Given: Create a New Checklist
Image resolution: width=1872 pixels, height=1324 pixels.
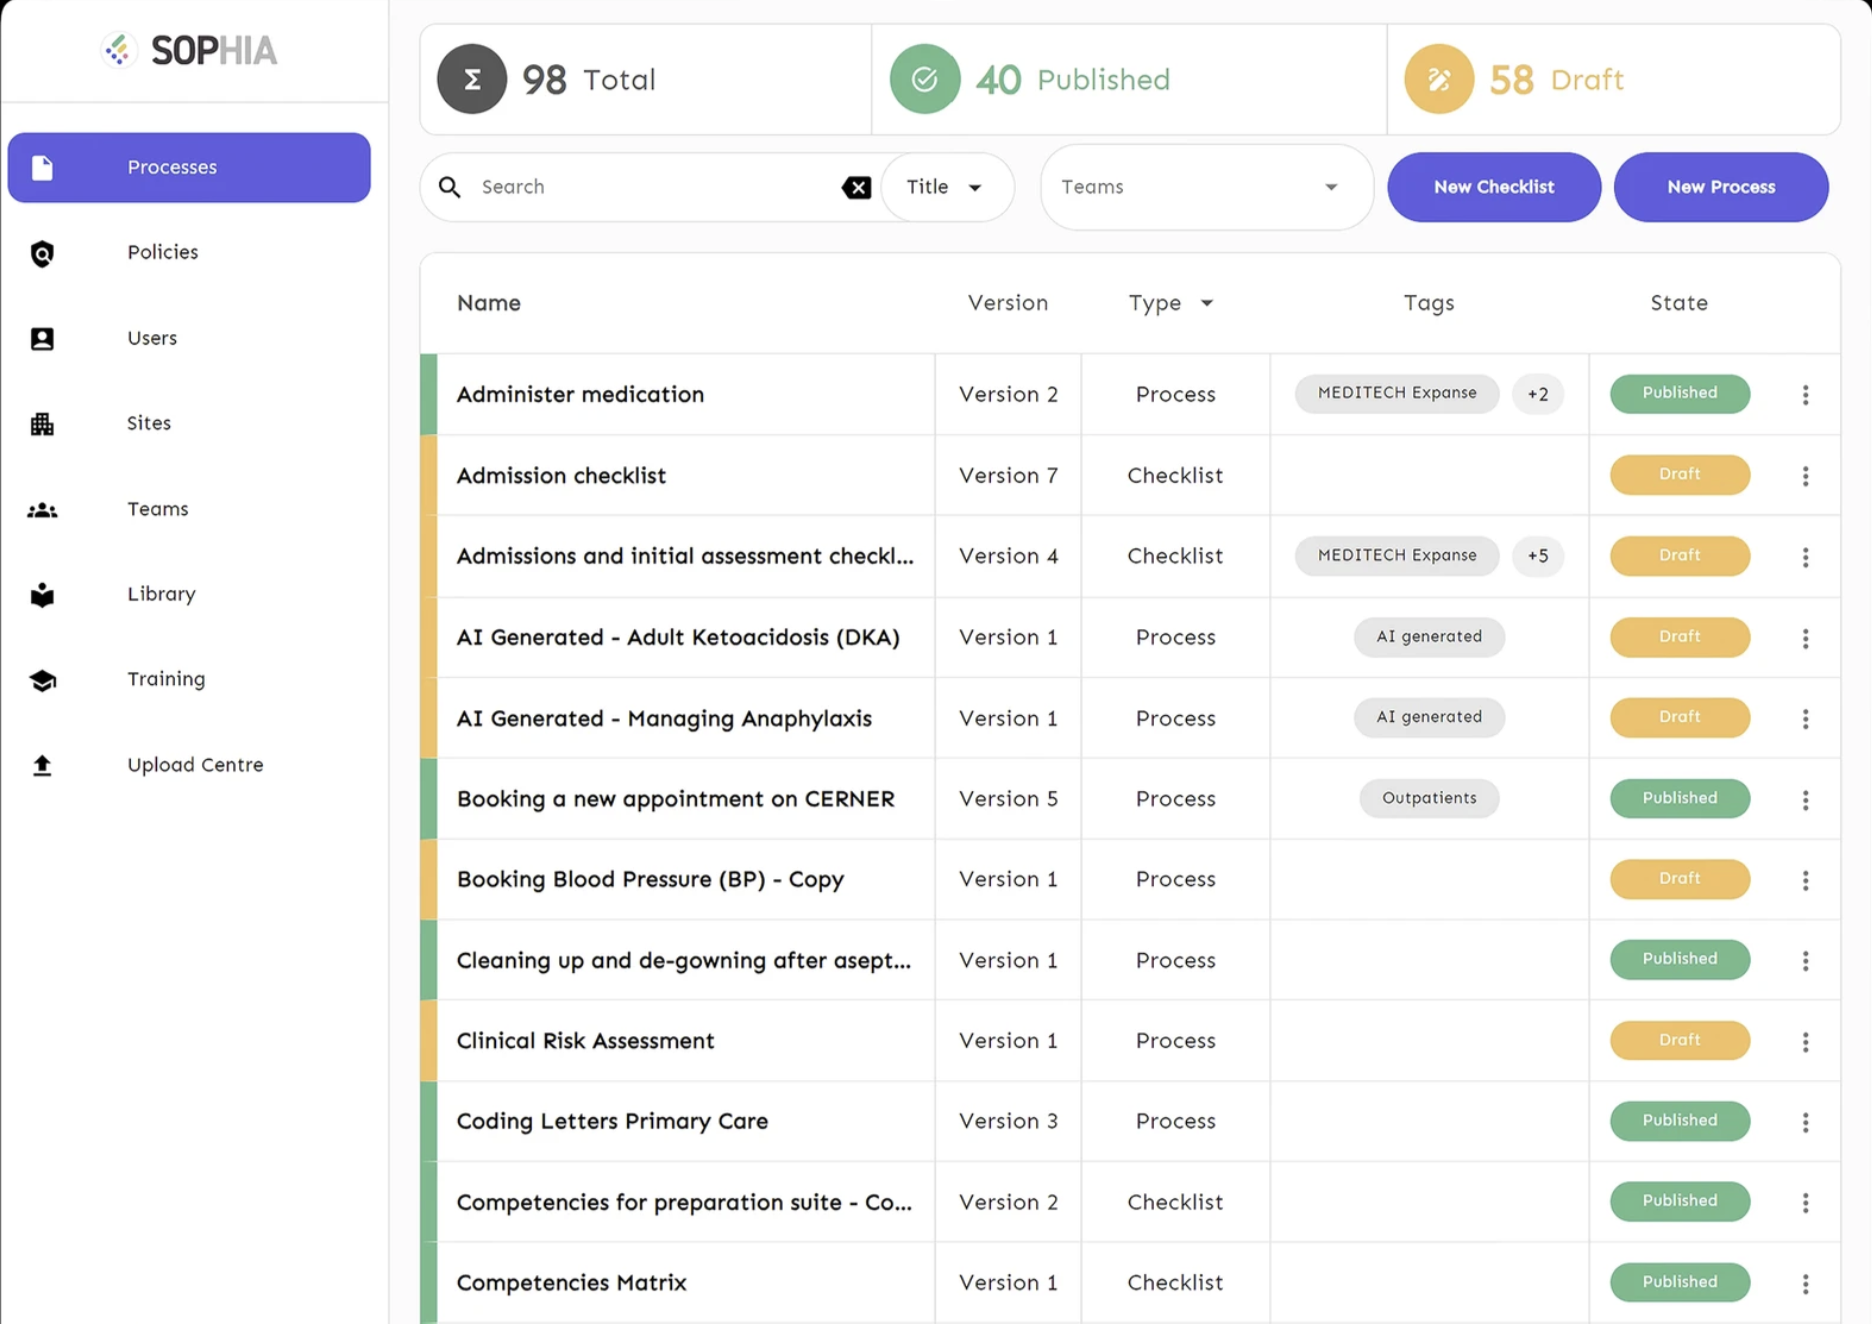Looking at the screenshot, I should point(1493,187).
